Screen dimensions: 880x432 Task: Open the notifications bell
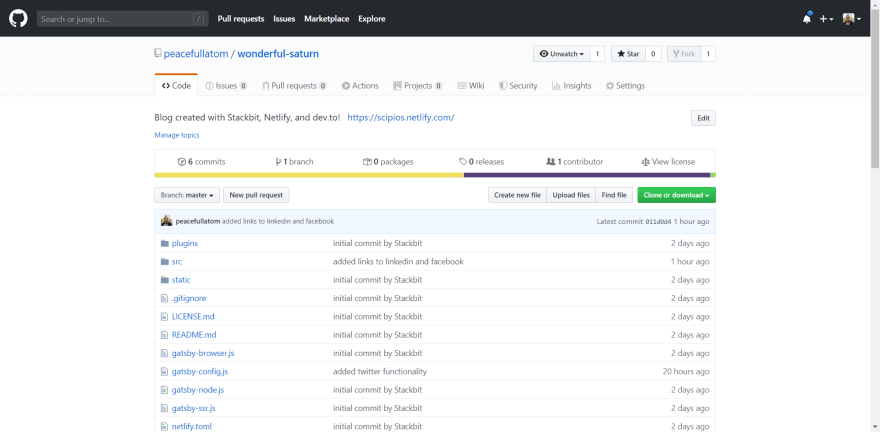click(x=807, y=18)
